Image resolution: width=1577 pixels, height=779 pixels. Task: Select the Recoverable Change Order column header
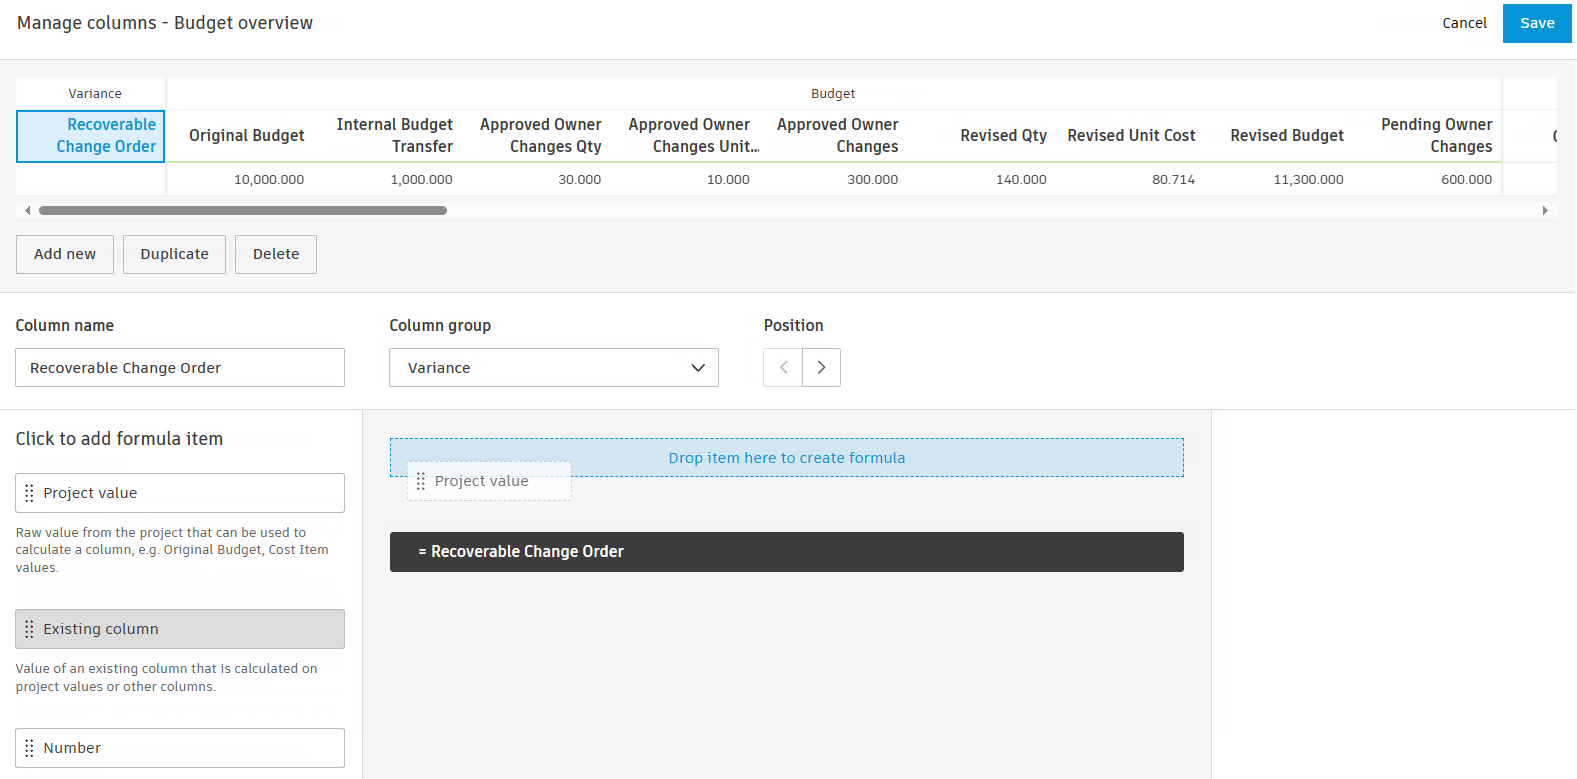[91, 136]
